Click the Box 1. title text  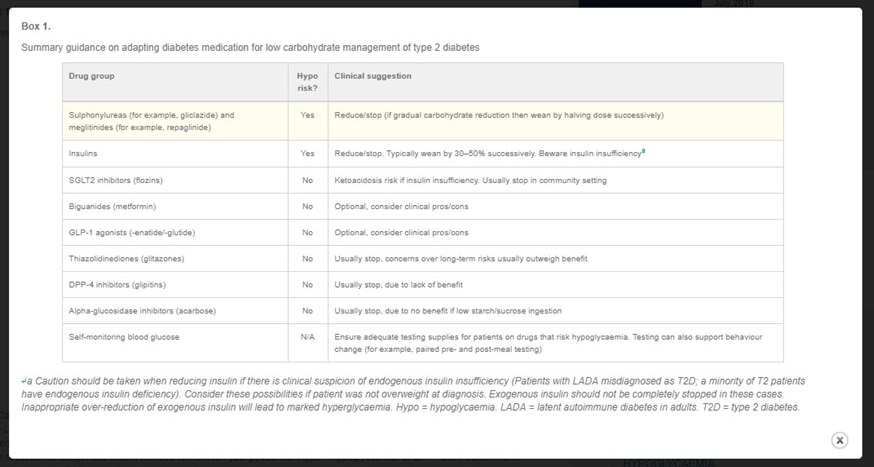click(x=36, y=26)
